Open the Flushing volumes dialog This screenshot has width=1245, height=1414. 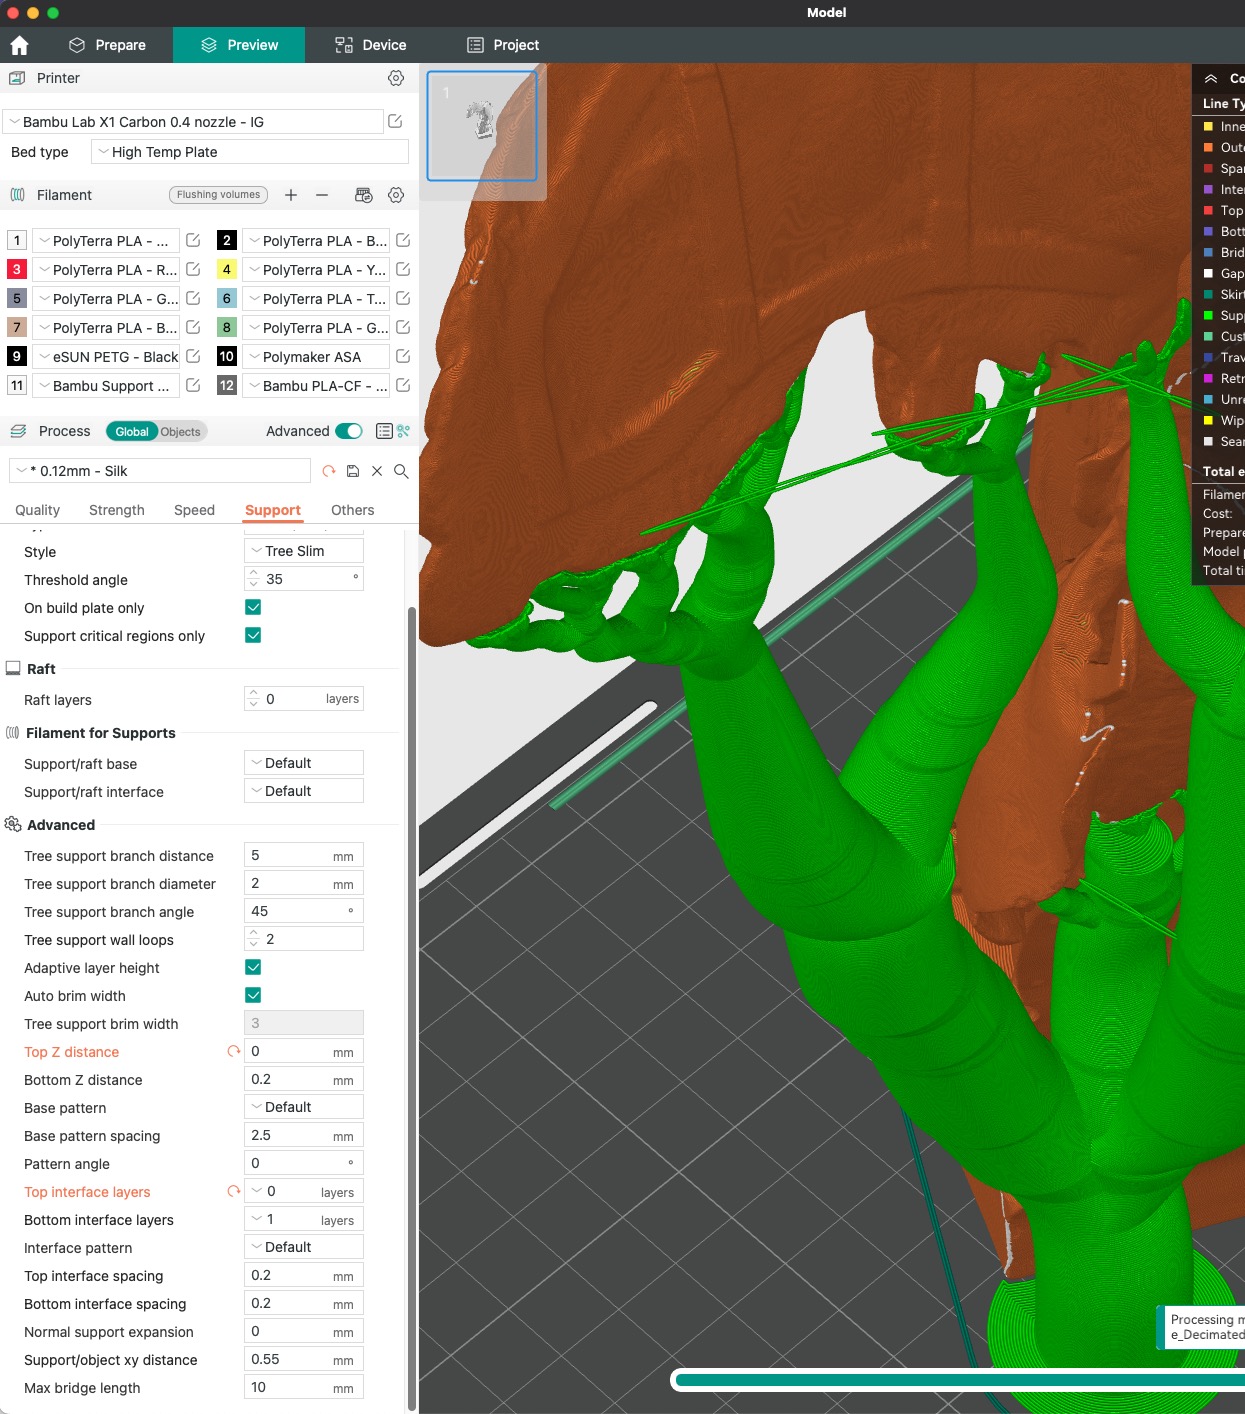click(x=217, y=194)
